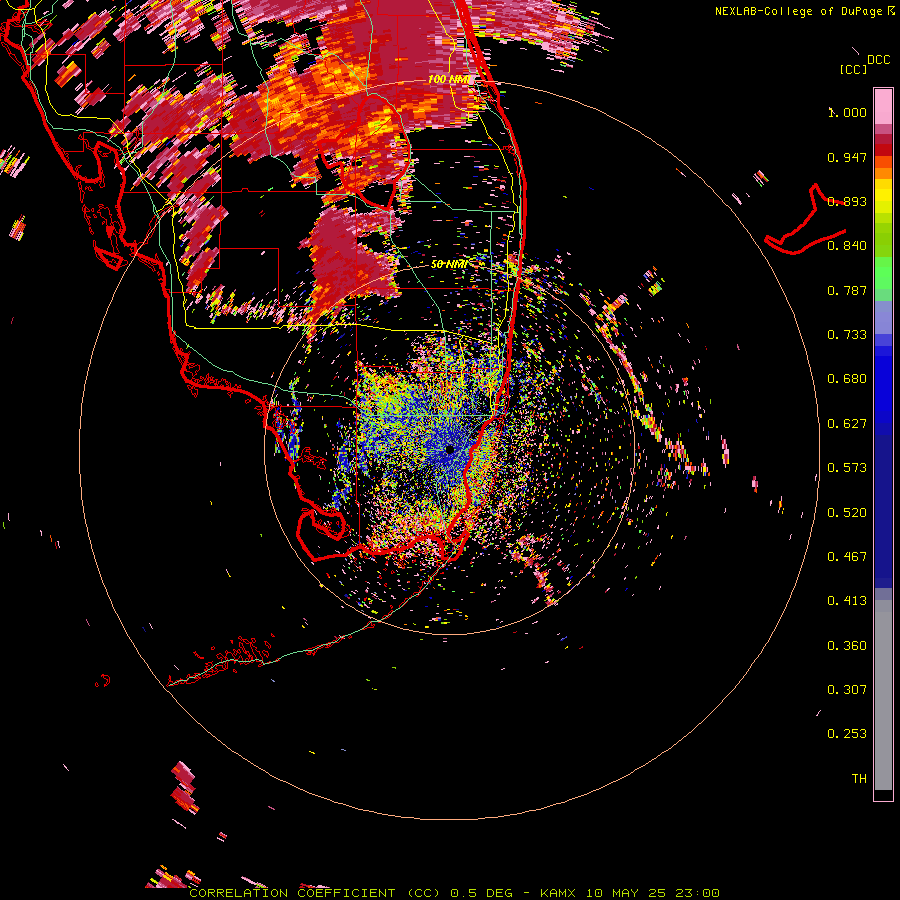
Task: Click the DCC legend header text
Action: (x=878, y=60)
